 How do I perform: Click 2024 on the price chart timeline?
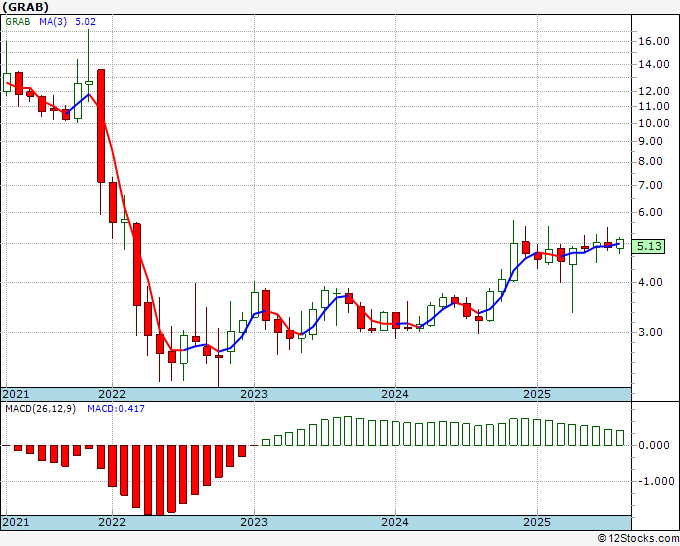(395, 394)
